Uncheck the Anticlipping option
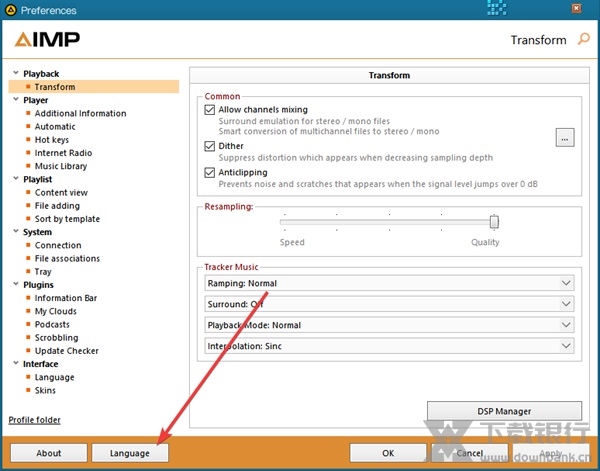Screen dimensions: 600x471 click(x=210, y=173)
